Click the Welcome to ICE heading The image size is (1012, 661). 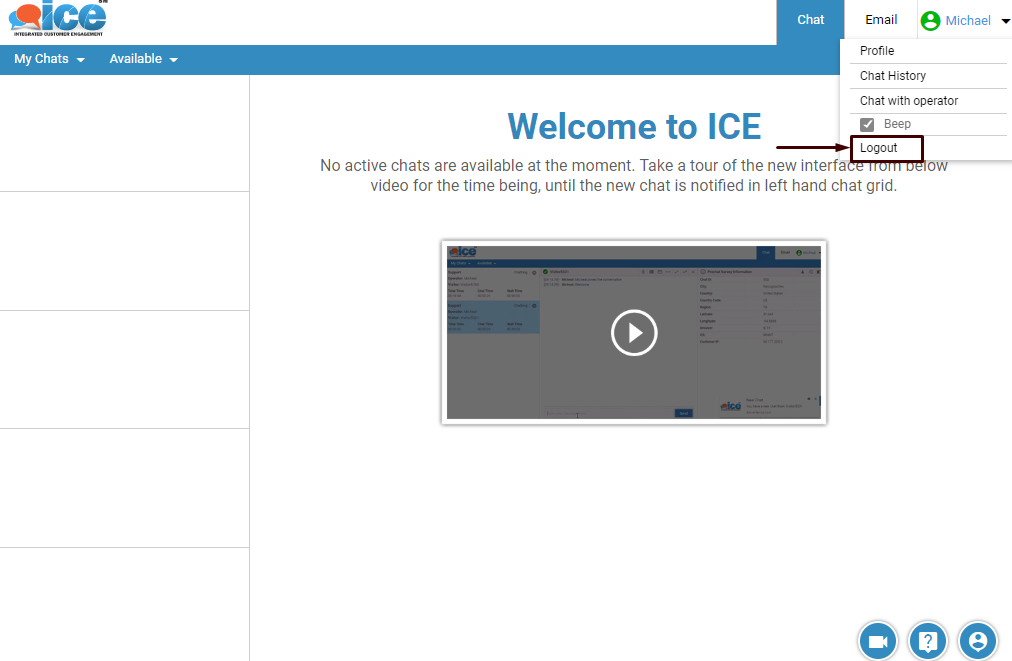pos(634,127)
